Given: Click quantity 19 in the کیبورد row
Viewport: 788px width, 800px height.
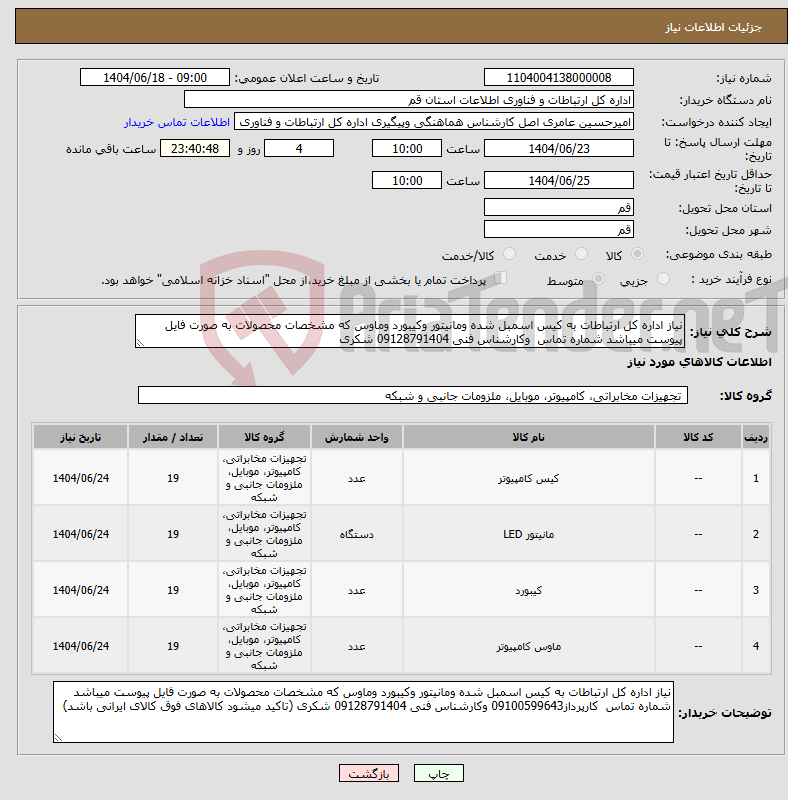Looking at the screenshot, I should click(173, 590).
